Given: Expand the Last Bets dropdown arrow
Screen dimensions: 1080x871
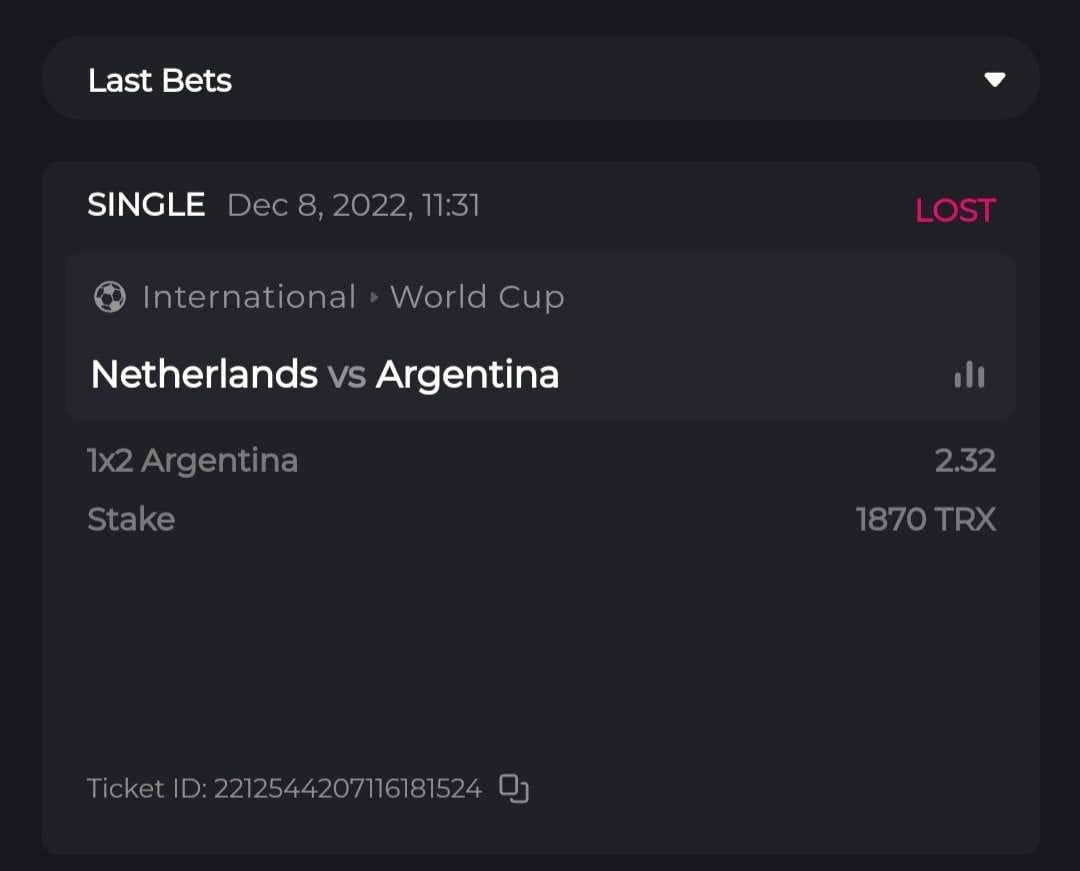Looking at the screenshot, I should click(994, 80).
